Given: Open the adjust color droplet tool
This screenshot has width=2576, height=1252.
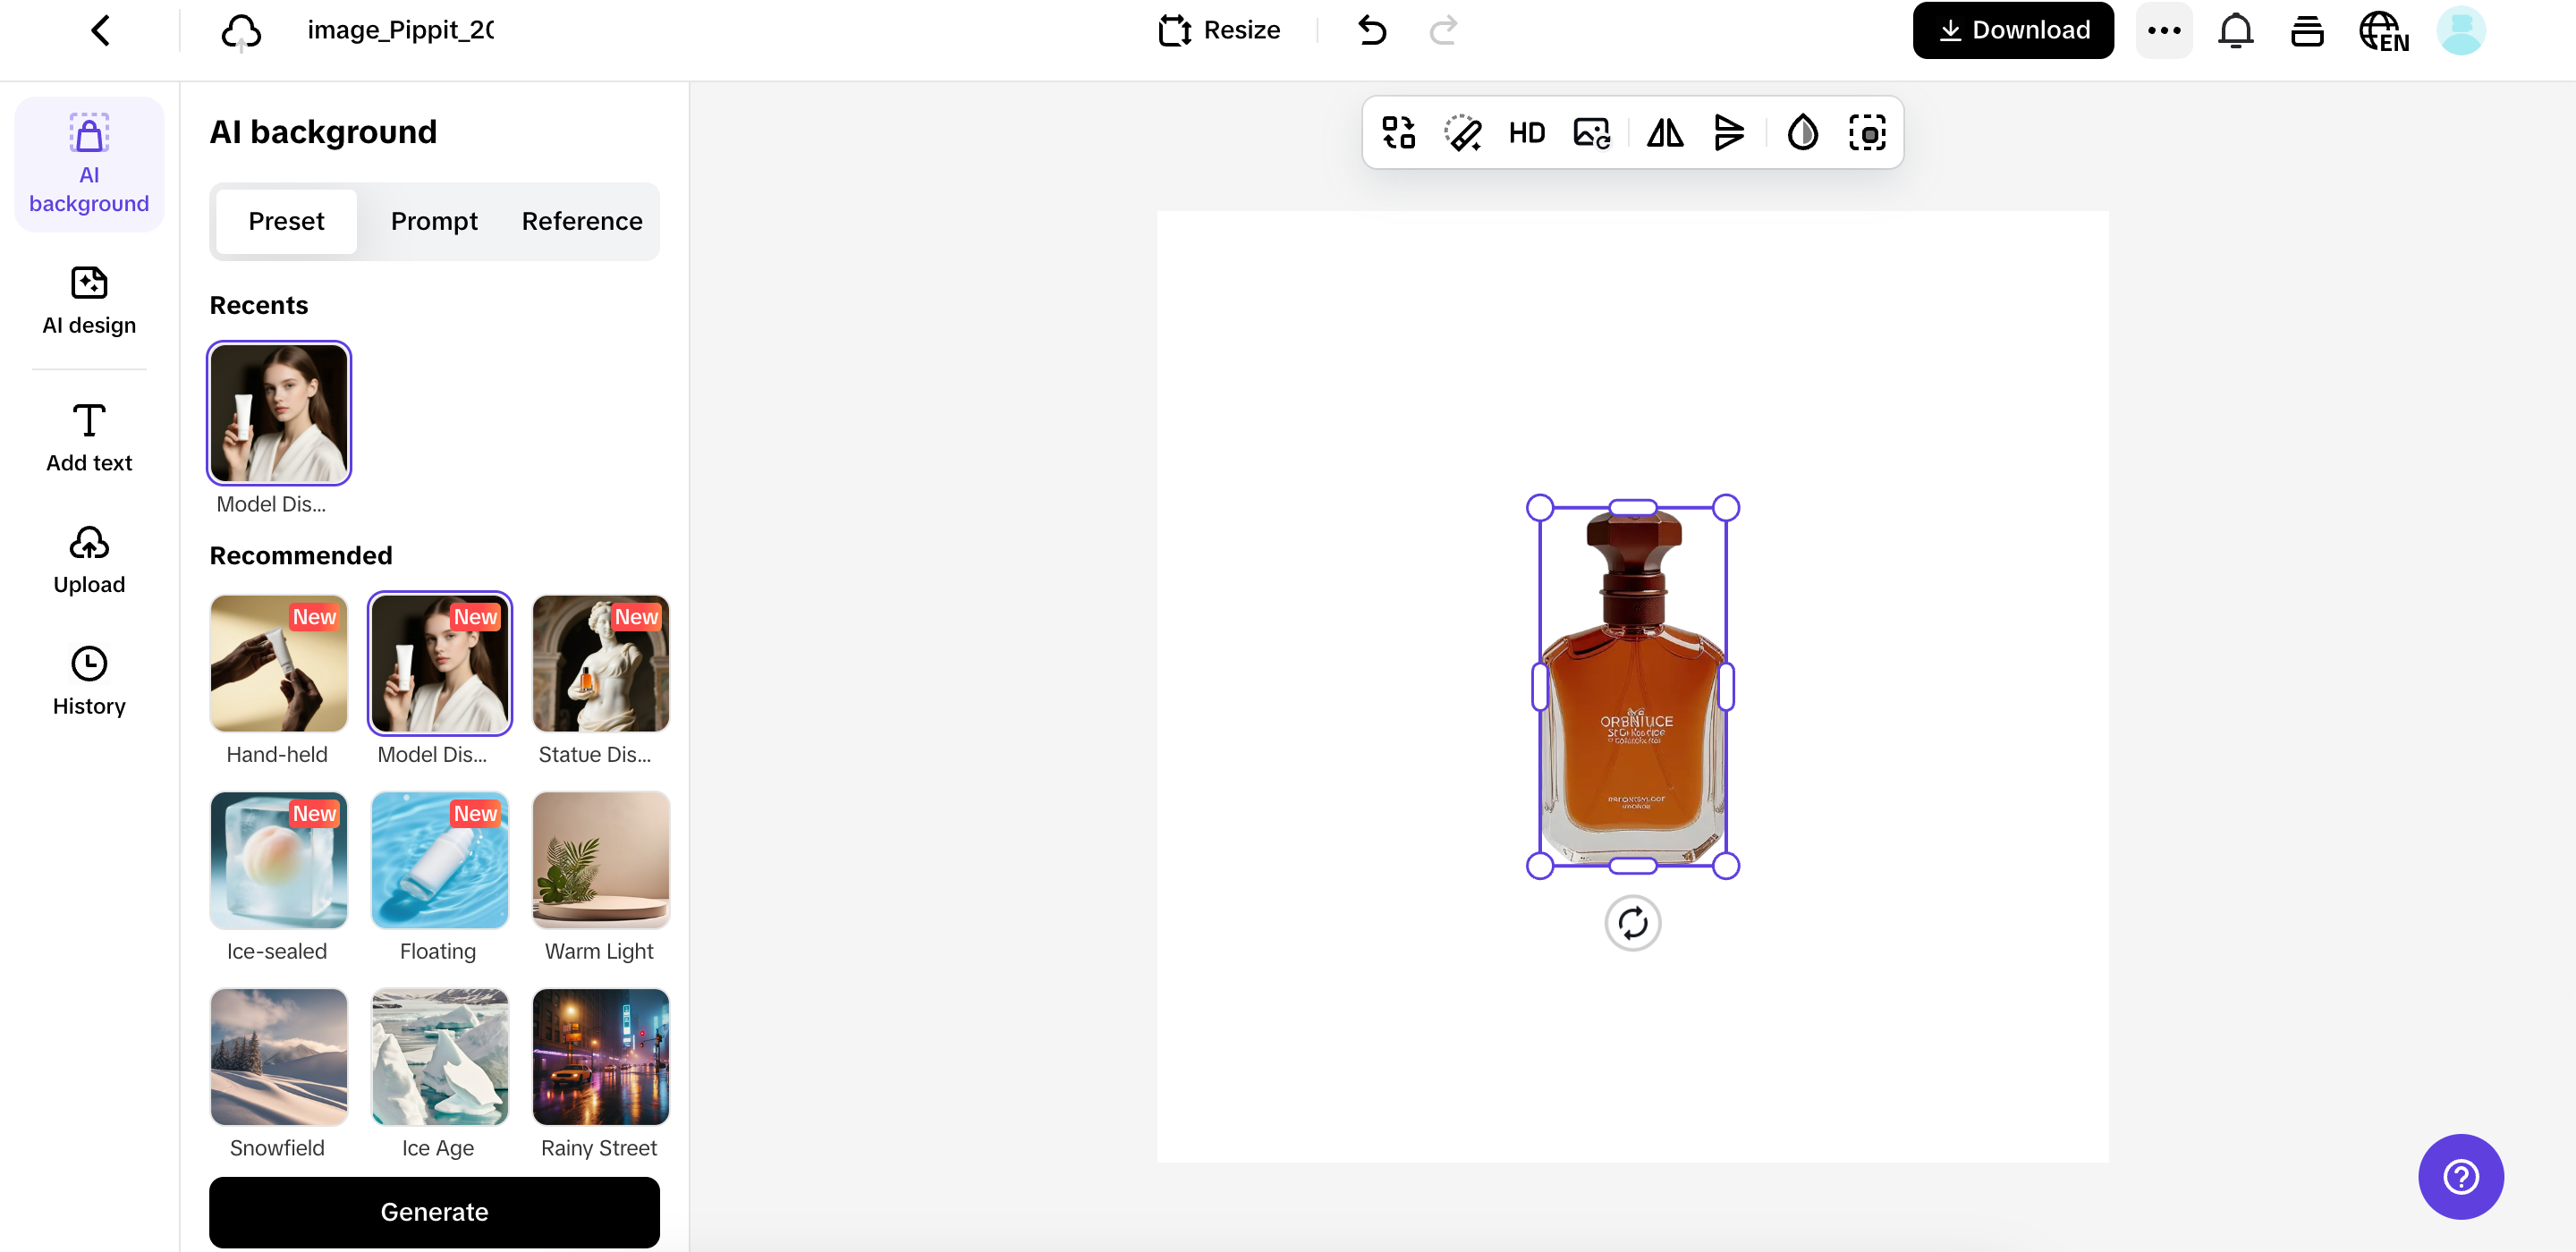Looking at the screenshot, I should 1801,132.
